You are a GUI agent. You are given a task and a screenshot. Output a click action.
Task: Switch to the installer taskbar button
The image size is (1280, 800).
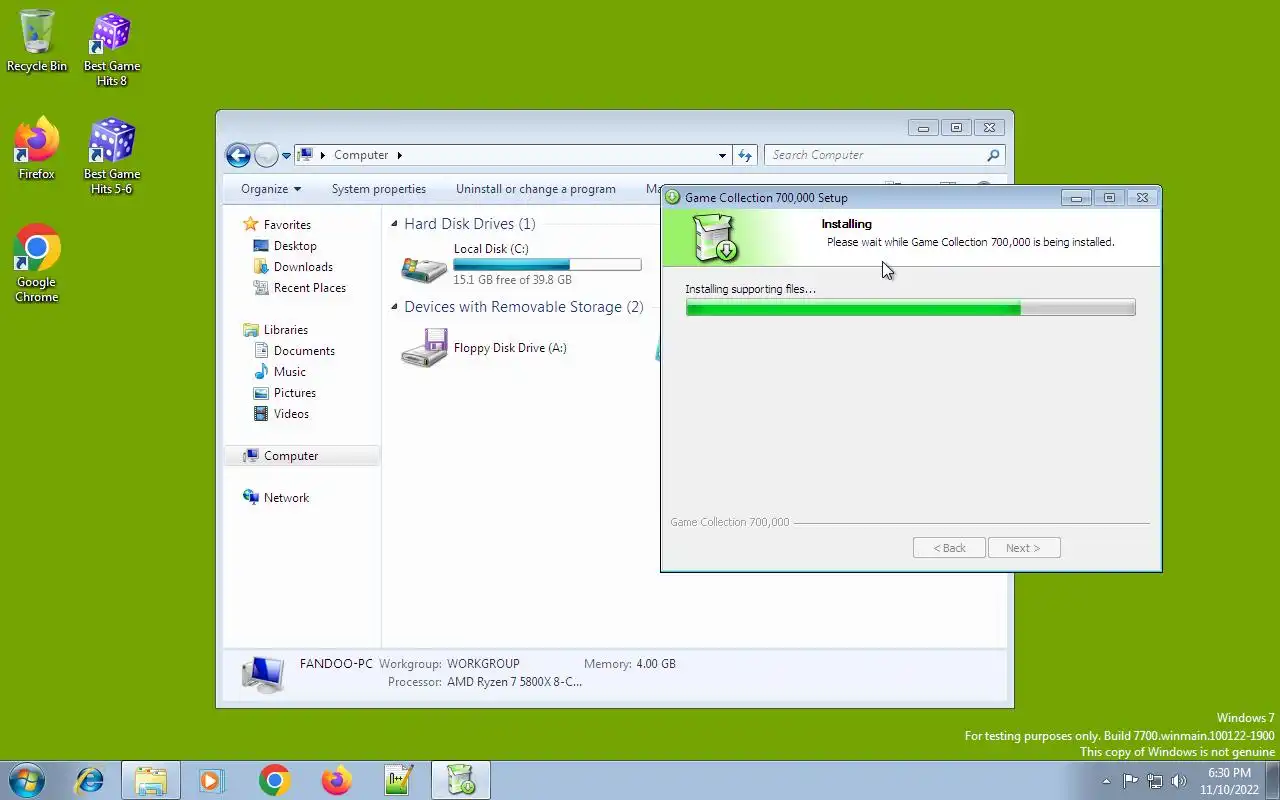click(x=461, y=780)
